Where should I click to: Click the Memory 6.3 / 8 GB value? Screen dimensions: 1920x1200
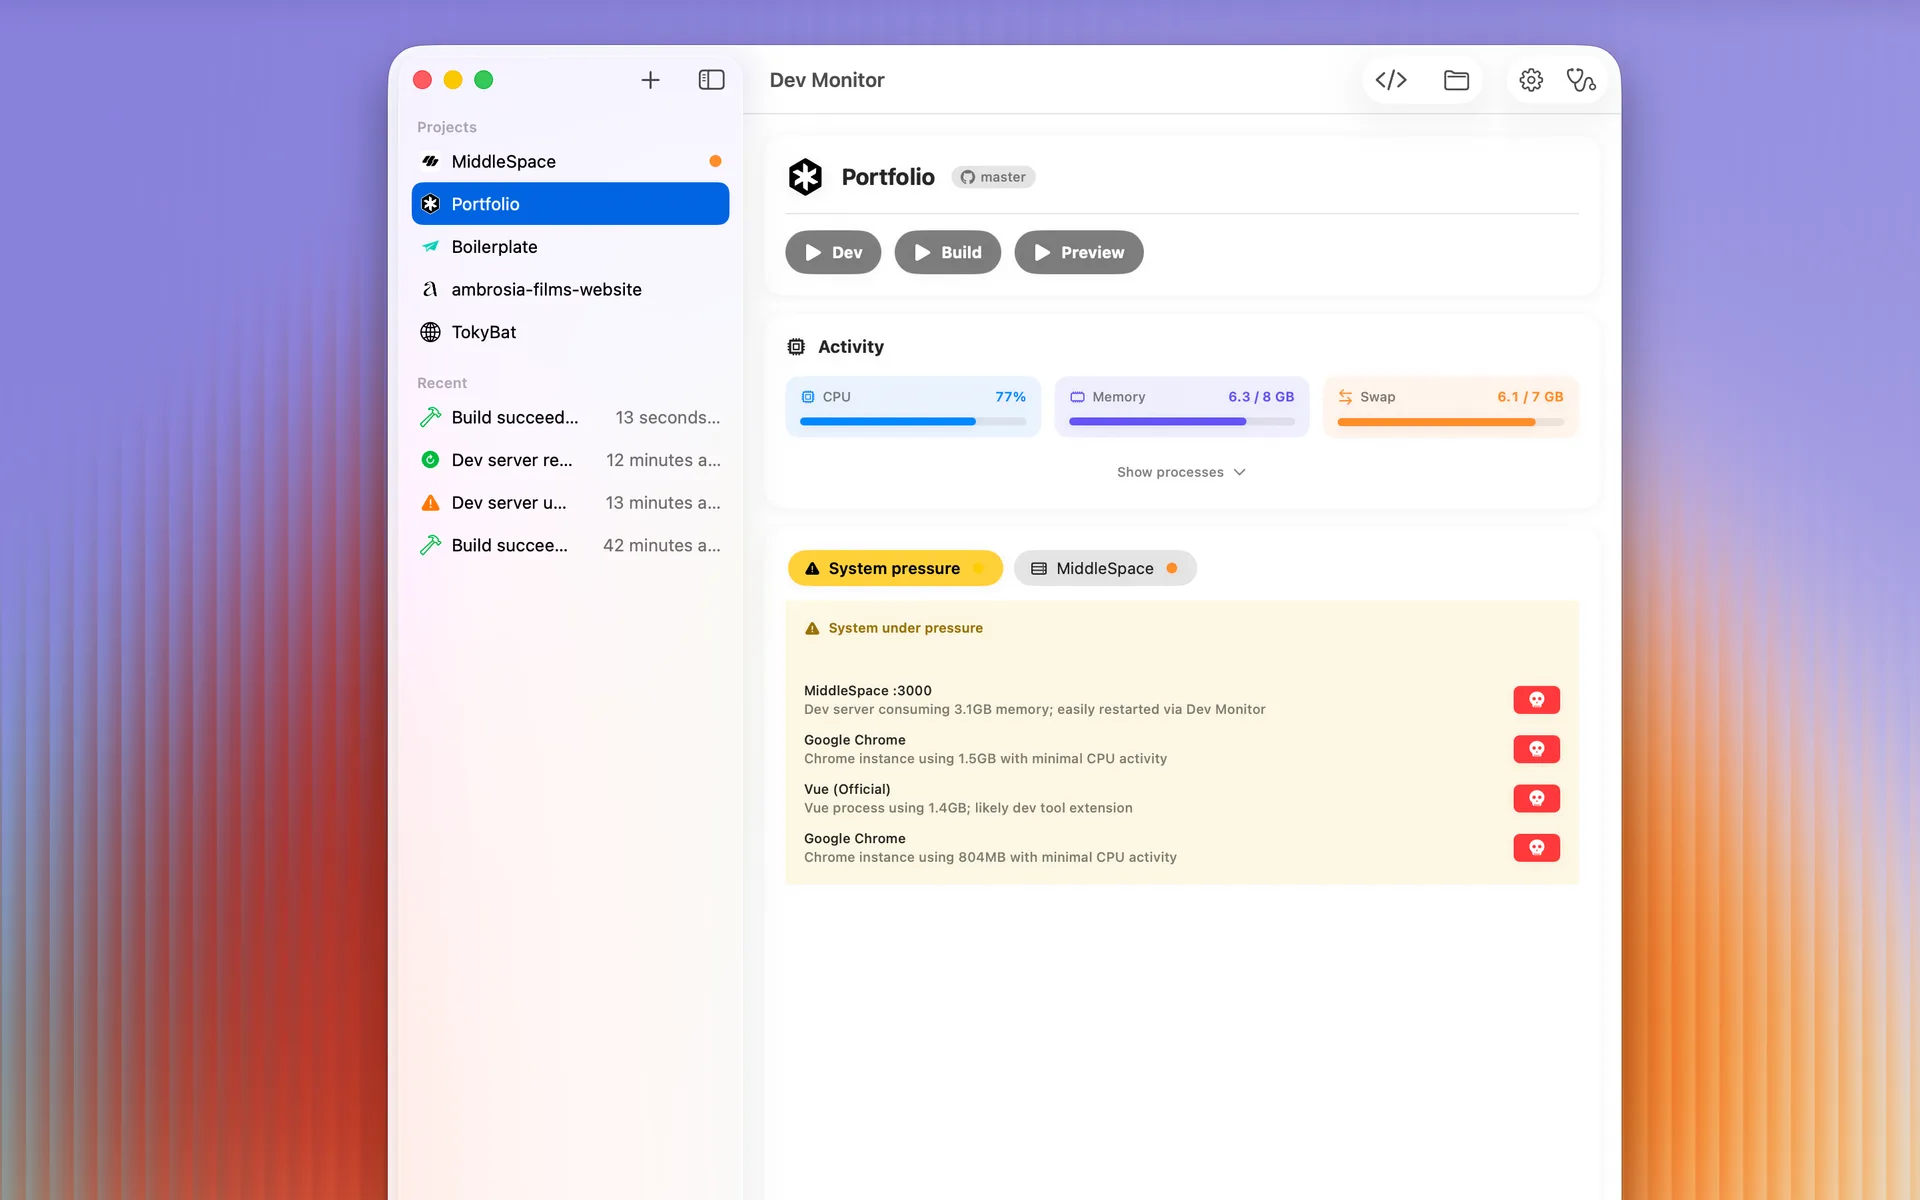[1261, 397]
